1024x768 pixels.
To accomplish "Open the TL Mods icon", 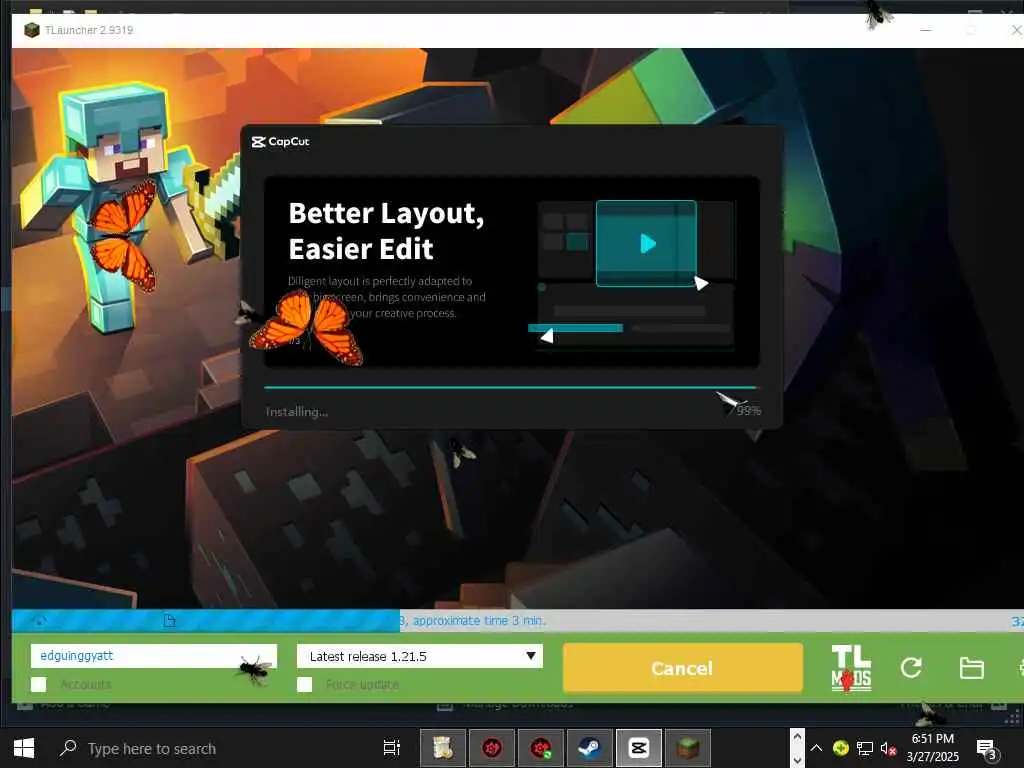I will (851, 667).
